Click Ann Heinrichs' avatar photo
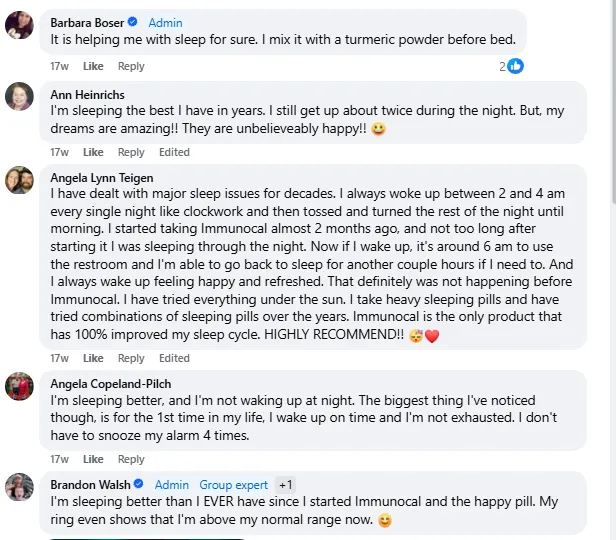This screenshot has width=616, height=540. pos(20,96)
